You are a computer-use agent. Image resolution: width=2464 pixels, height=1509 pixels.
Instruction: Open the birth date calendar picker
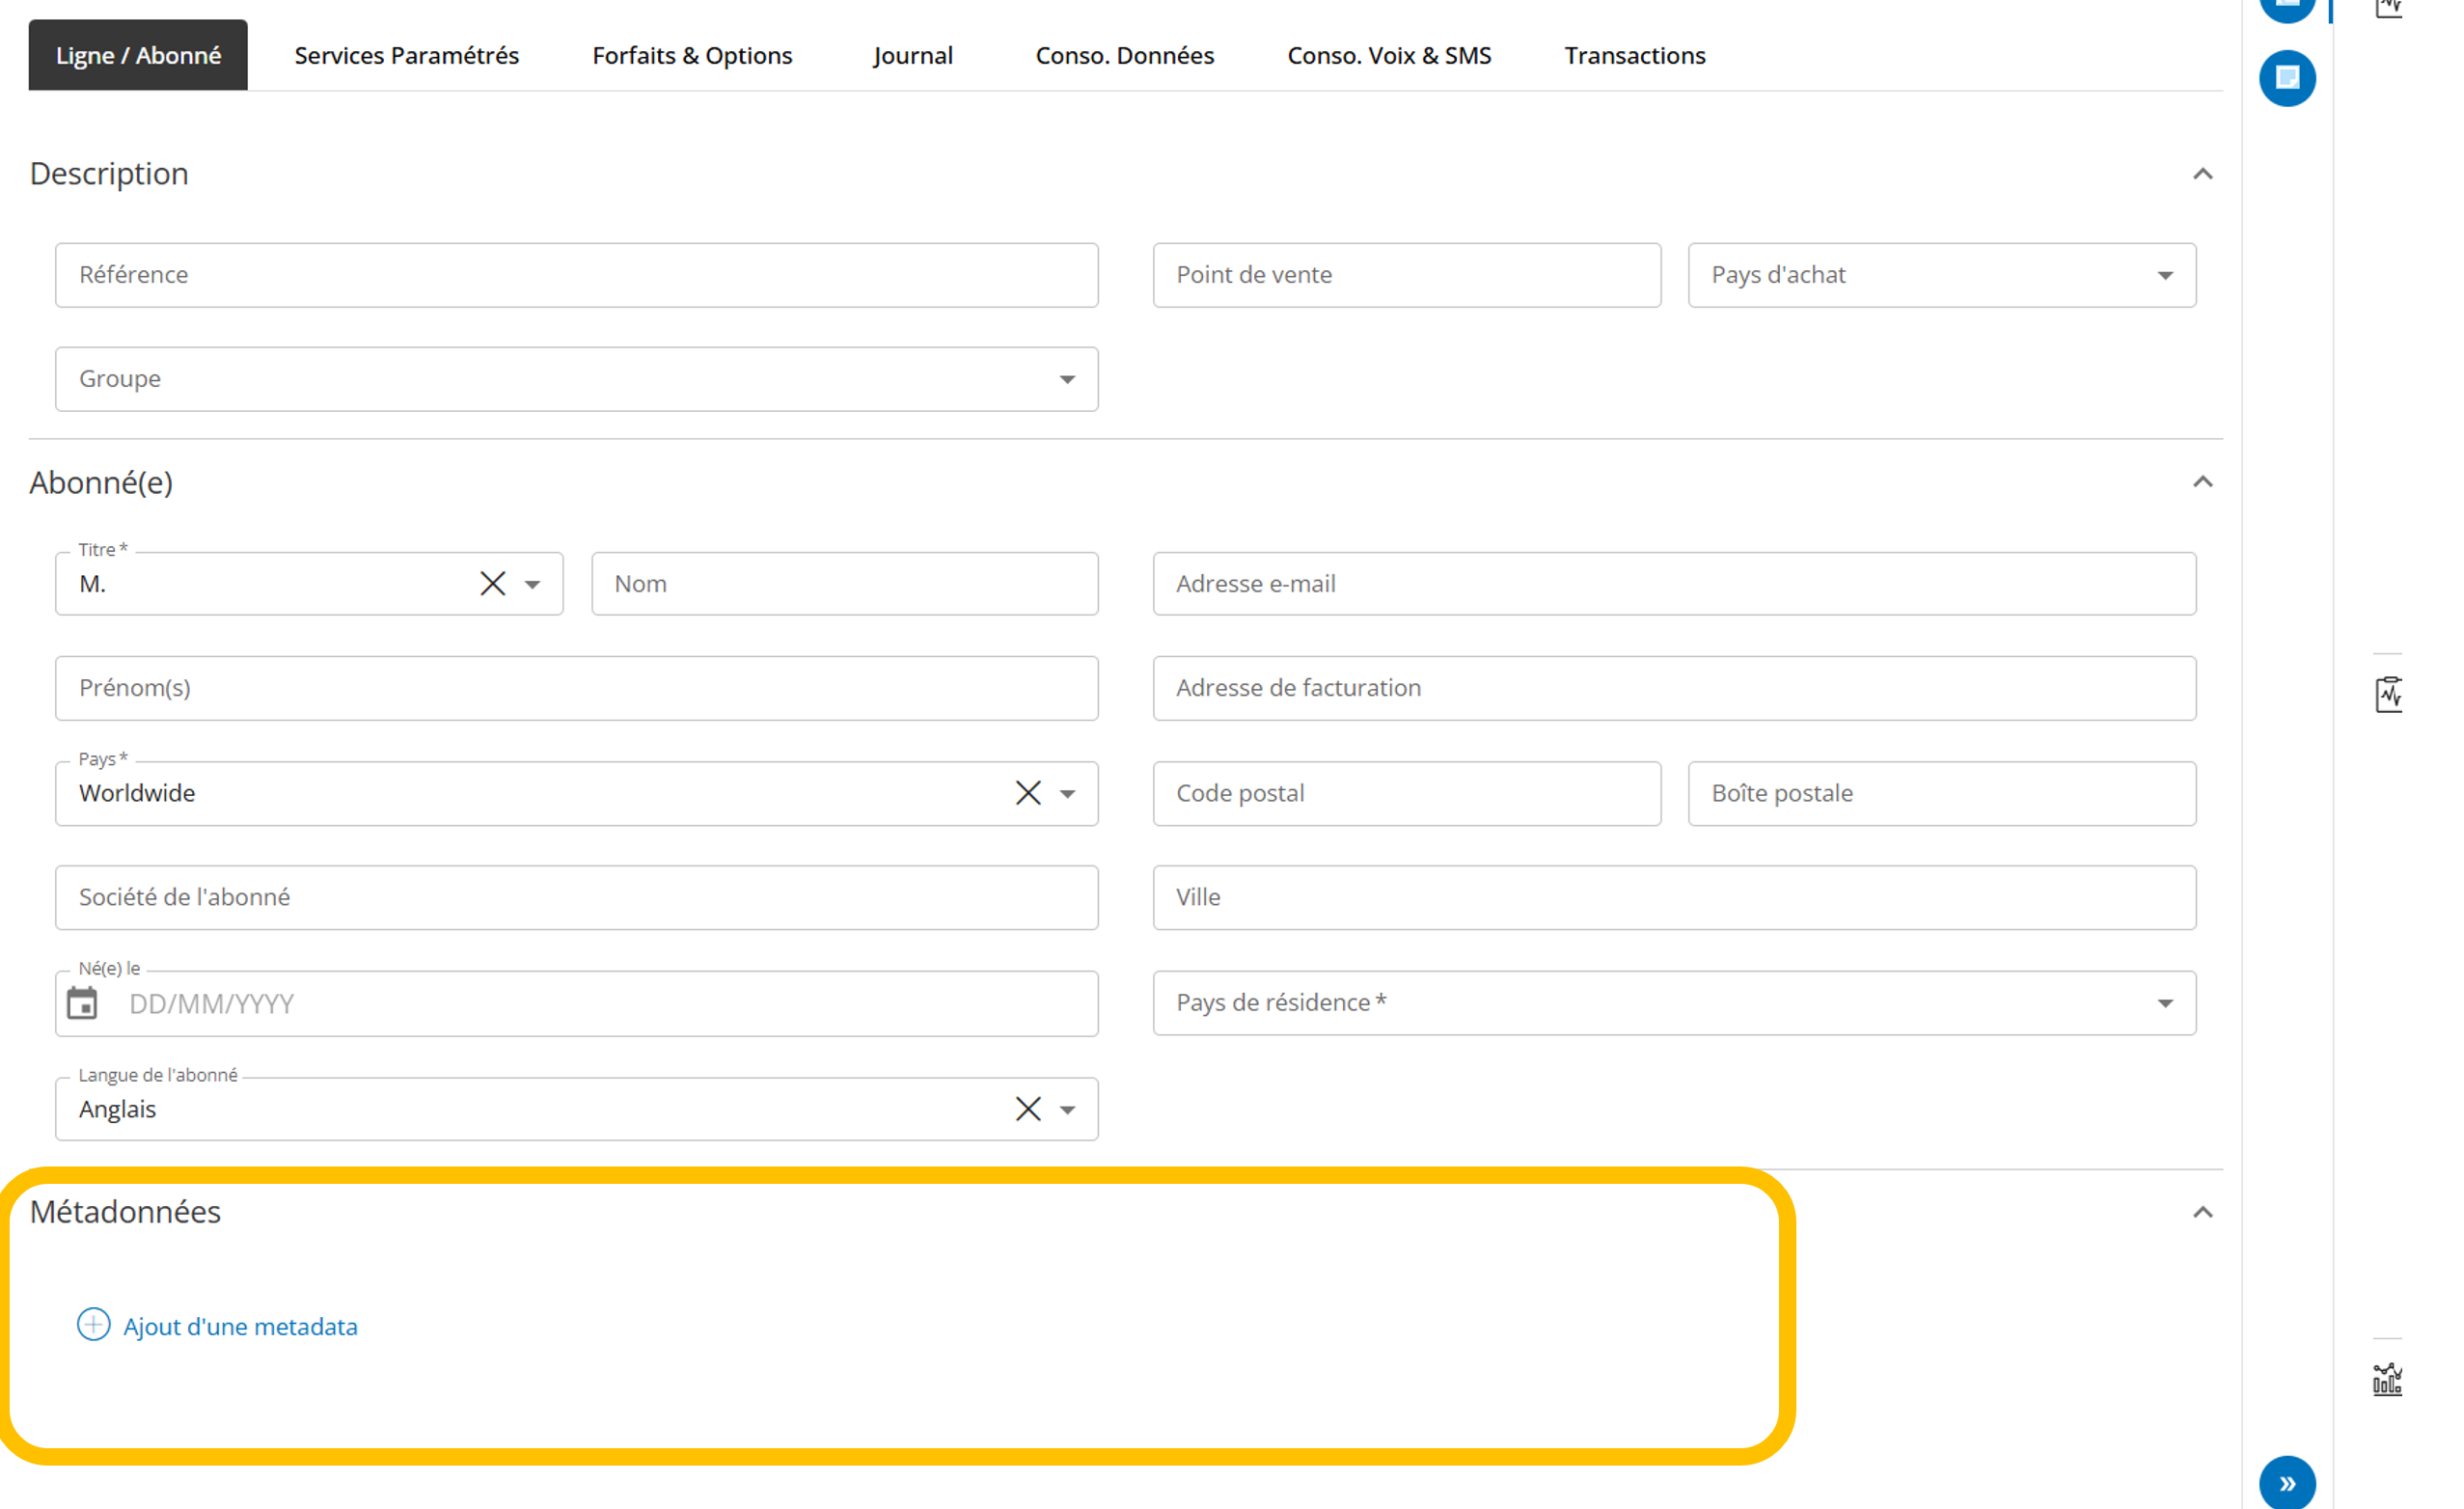point(82,1003)
